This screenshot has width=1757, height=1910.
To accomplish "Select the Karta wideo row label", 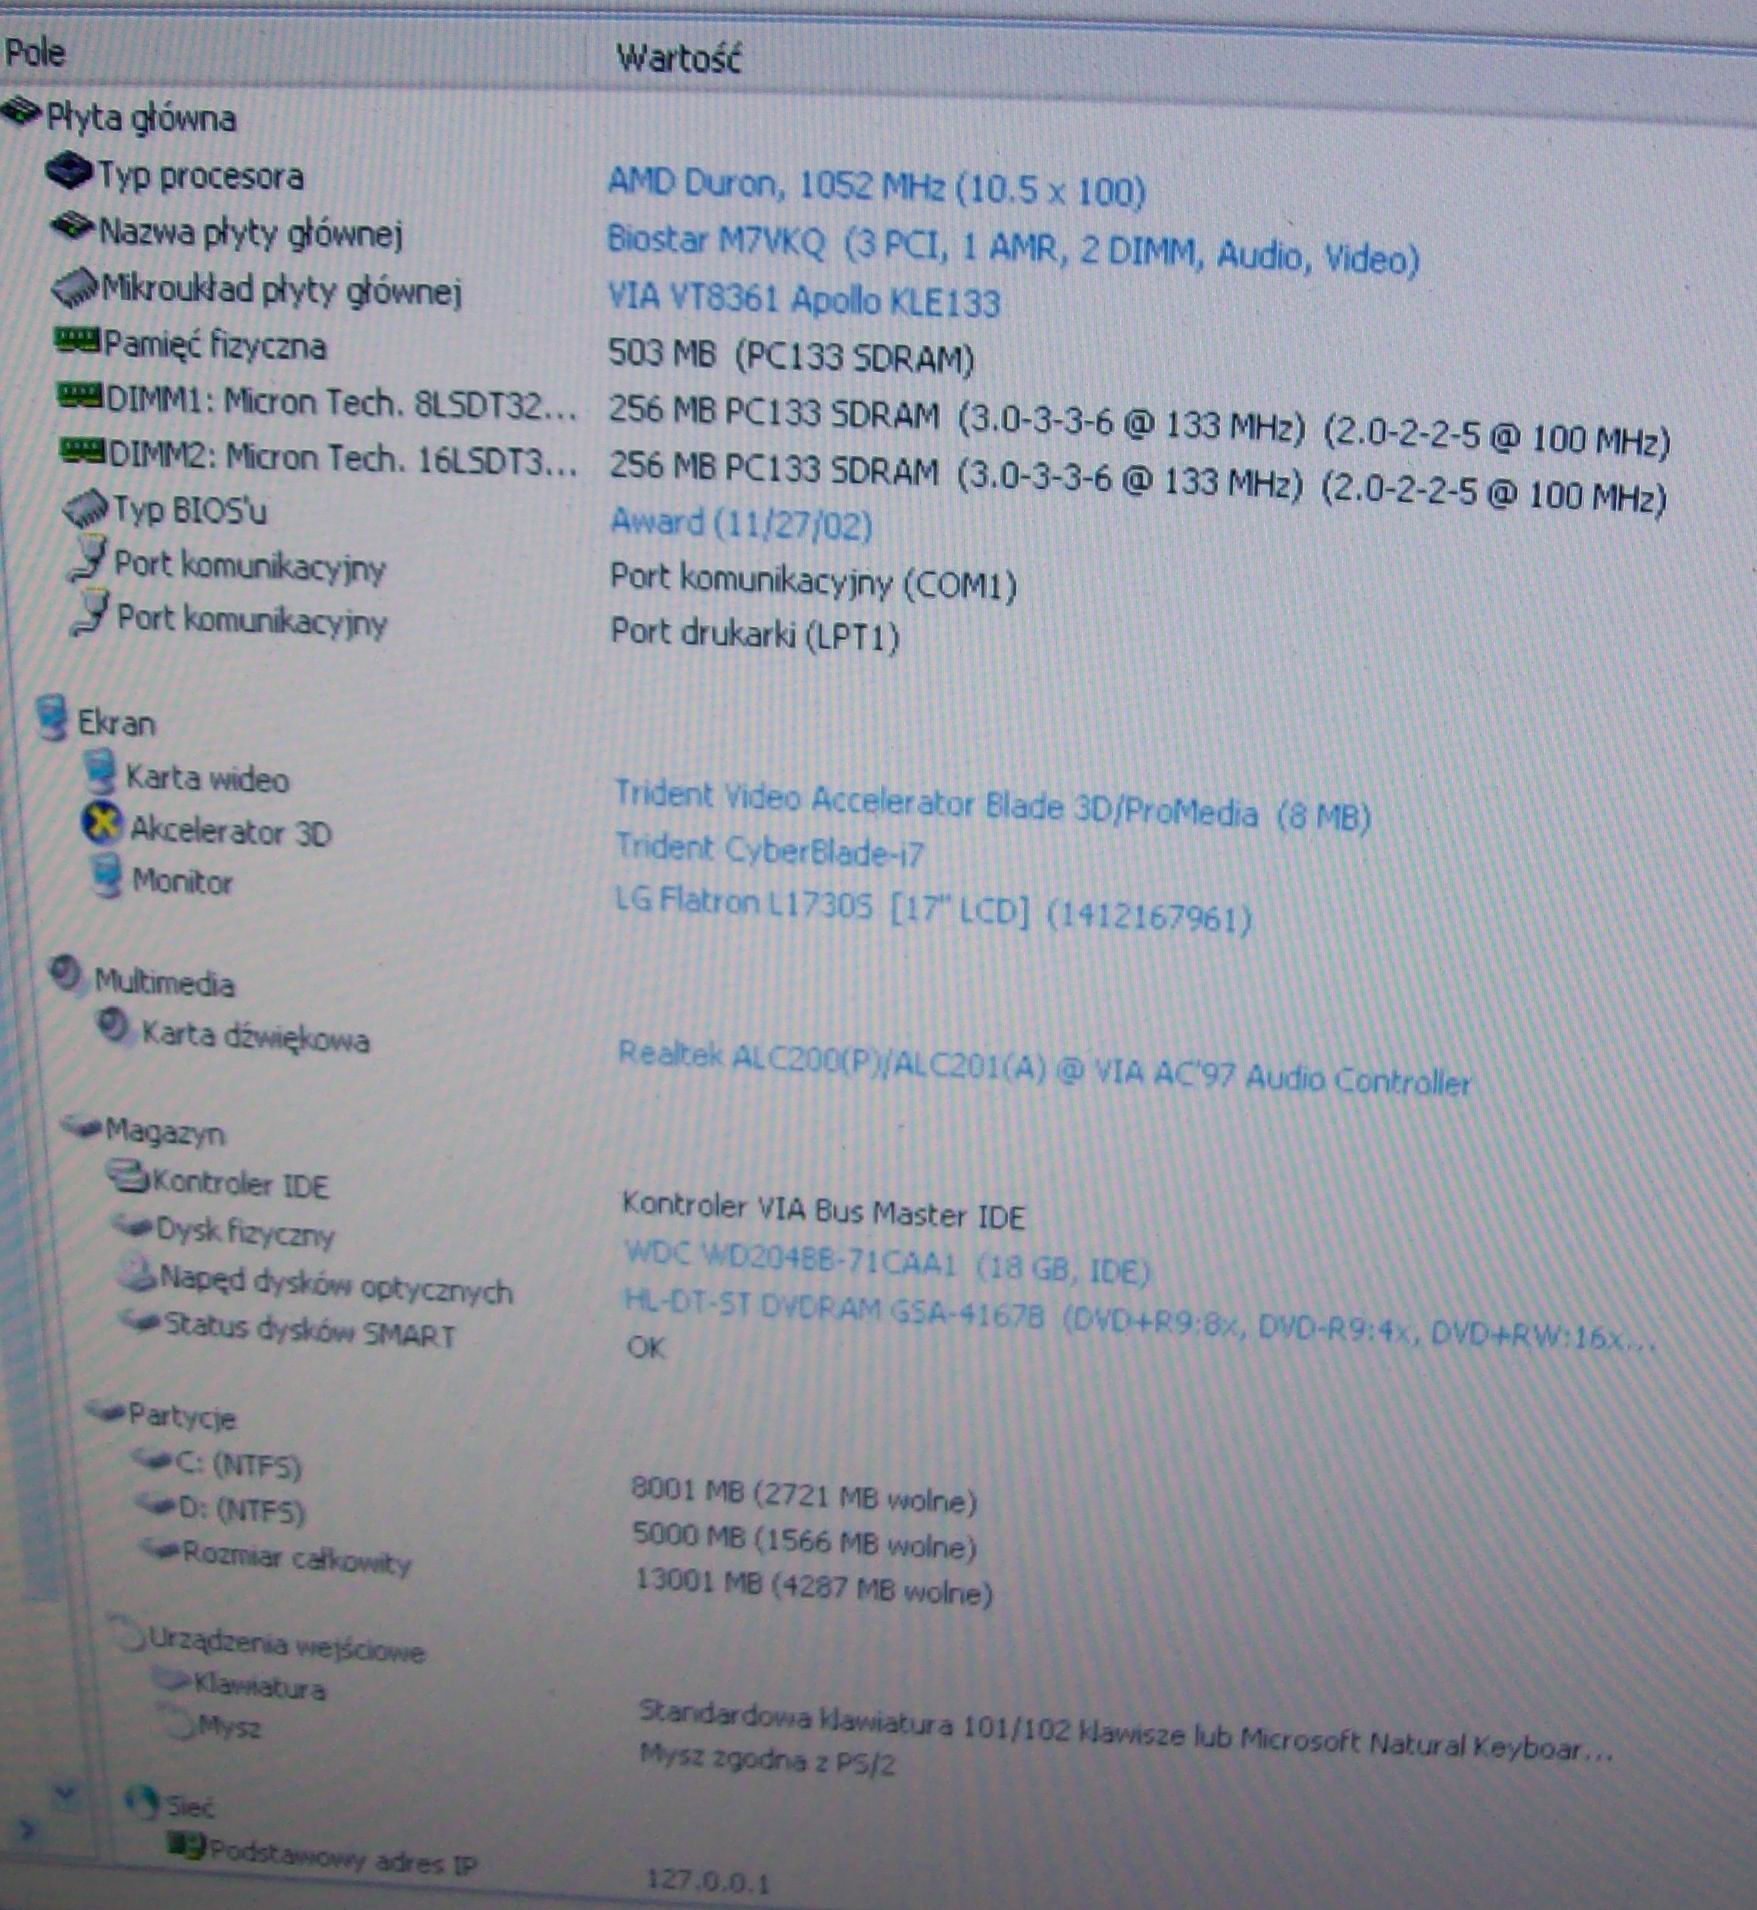I will [x=207, y=778].
